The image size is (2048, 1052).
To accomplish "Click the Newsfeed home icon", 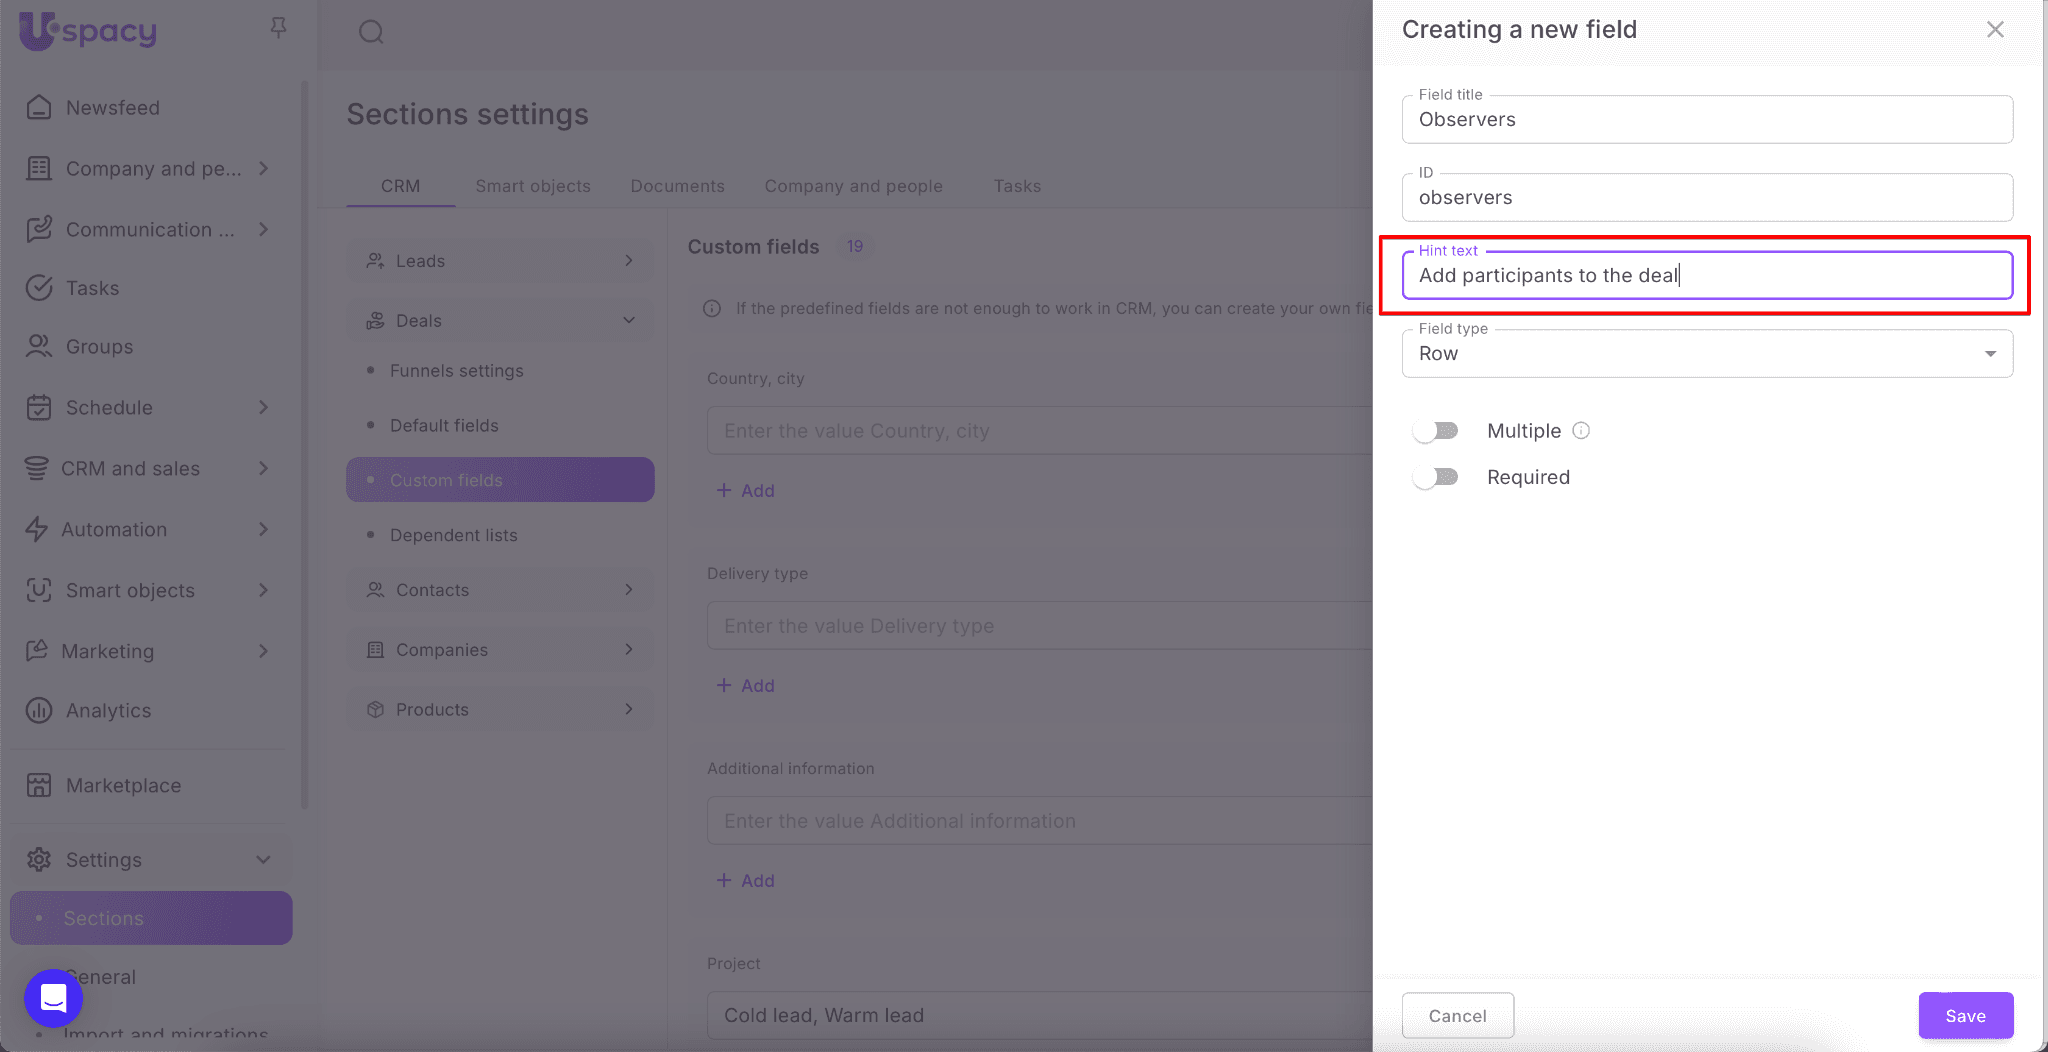I will point(39,107).
